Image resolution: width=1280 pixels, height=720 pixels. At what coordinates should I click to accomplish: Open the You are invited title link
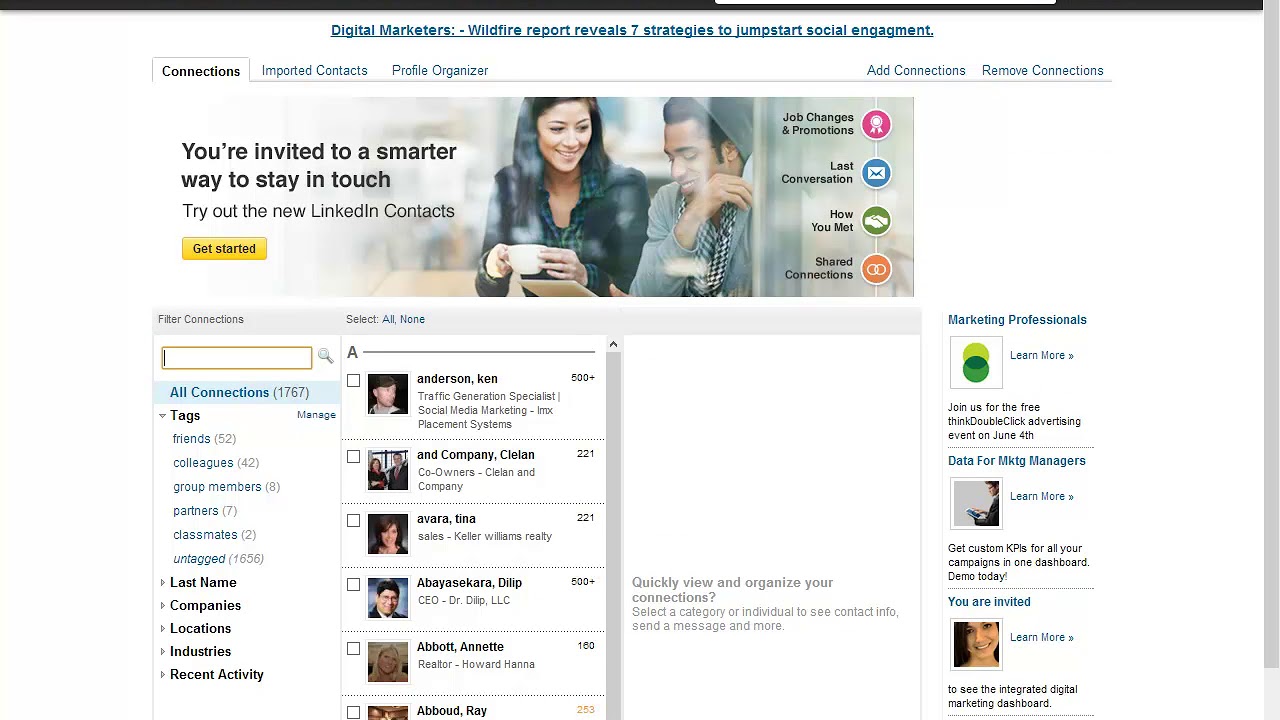(989, 602)
